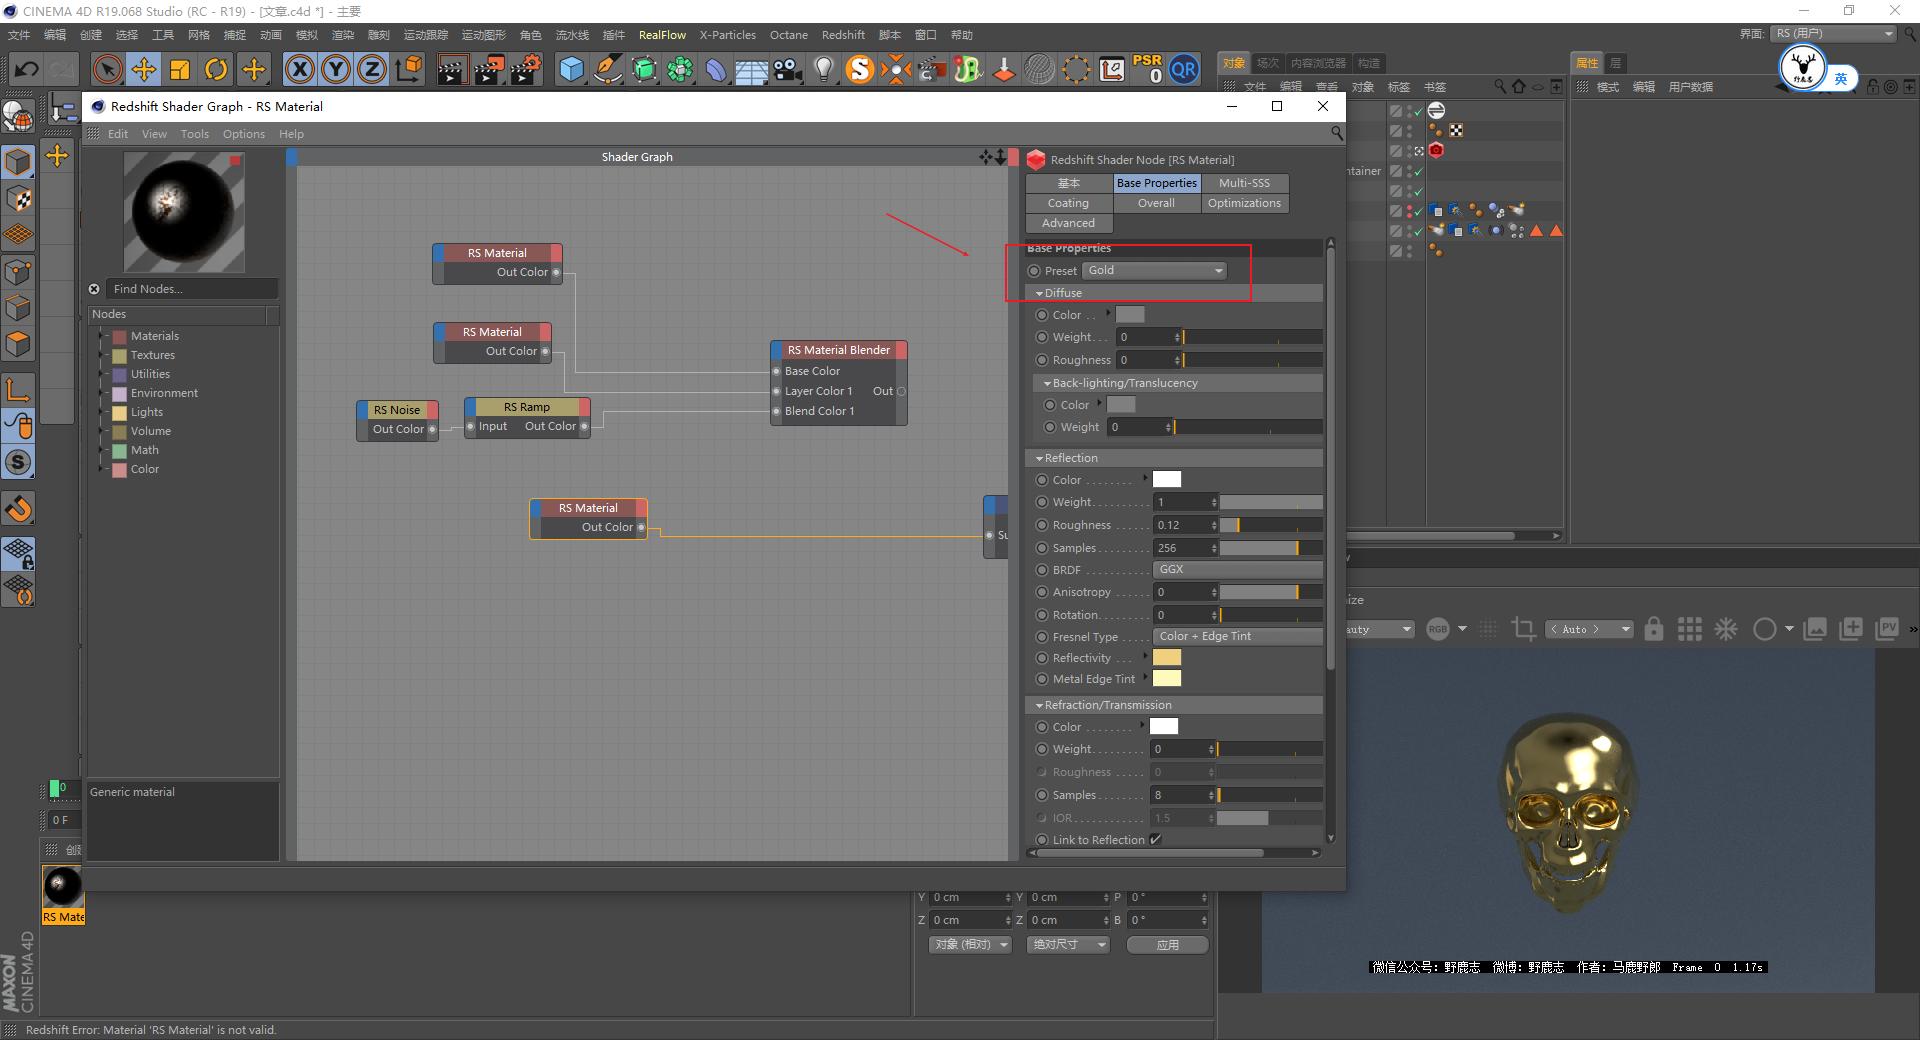Open the Preset dropdown showing Gold
This screenshot has height=1040, width=1920.
[1153, 270]
